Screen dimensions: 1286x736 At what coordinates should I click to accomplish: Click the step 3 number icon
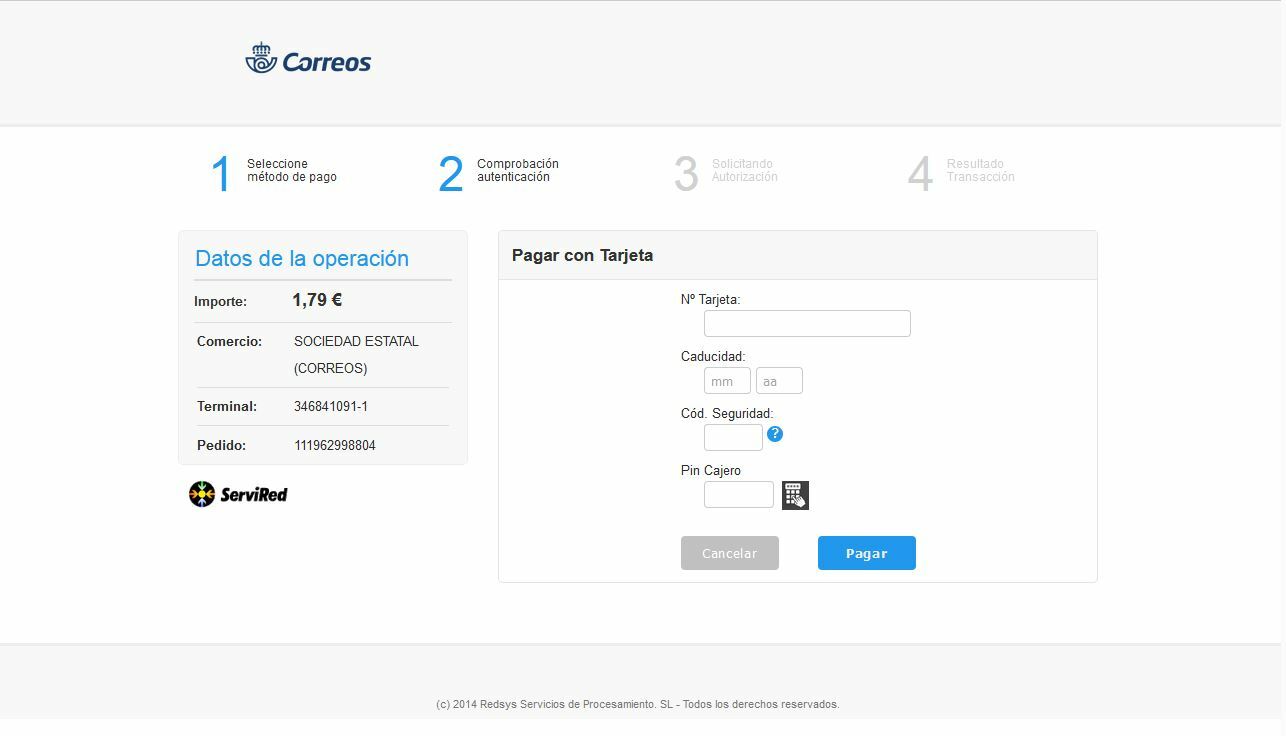pyautogui.click(x=686, y=174)
